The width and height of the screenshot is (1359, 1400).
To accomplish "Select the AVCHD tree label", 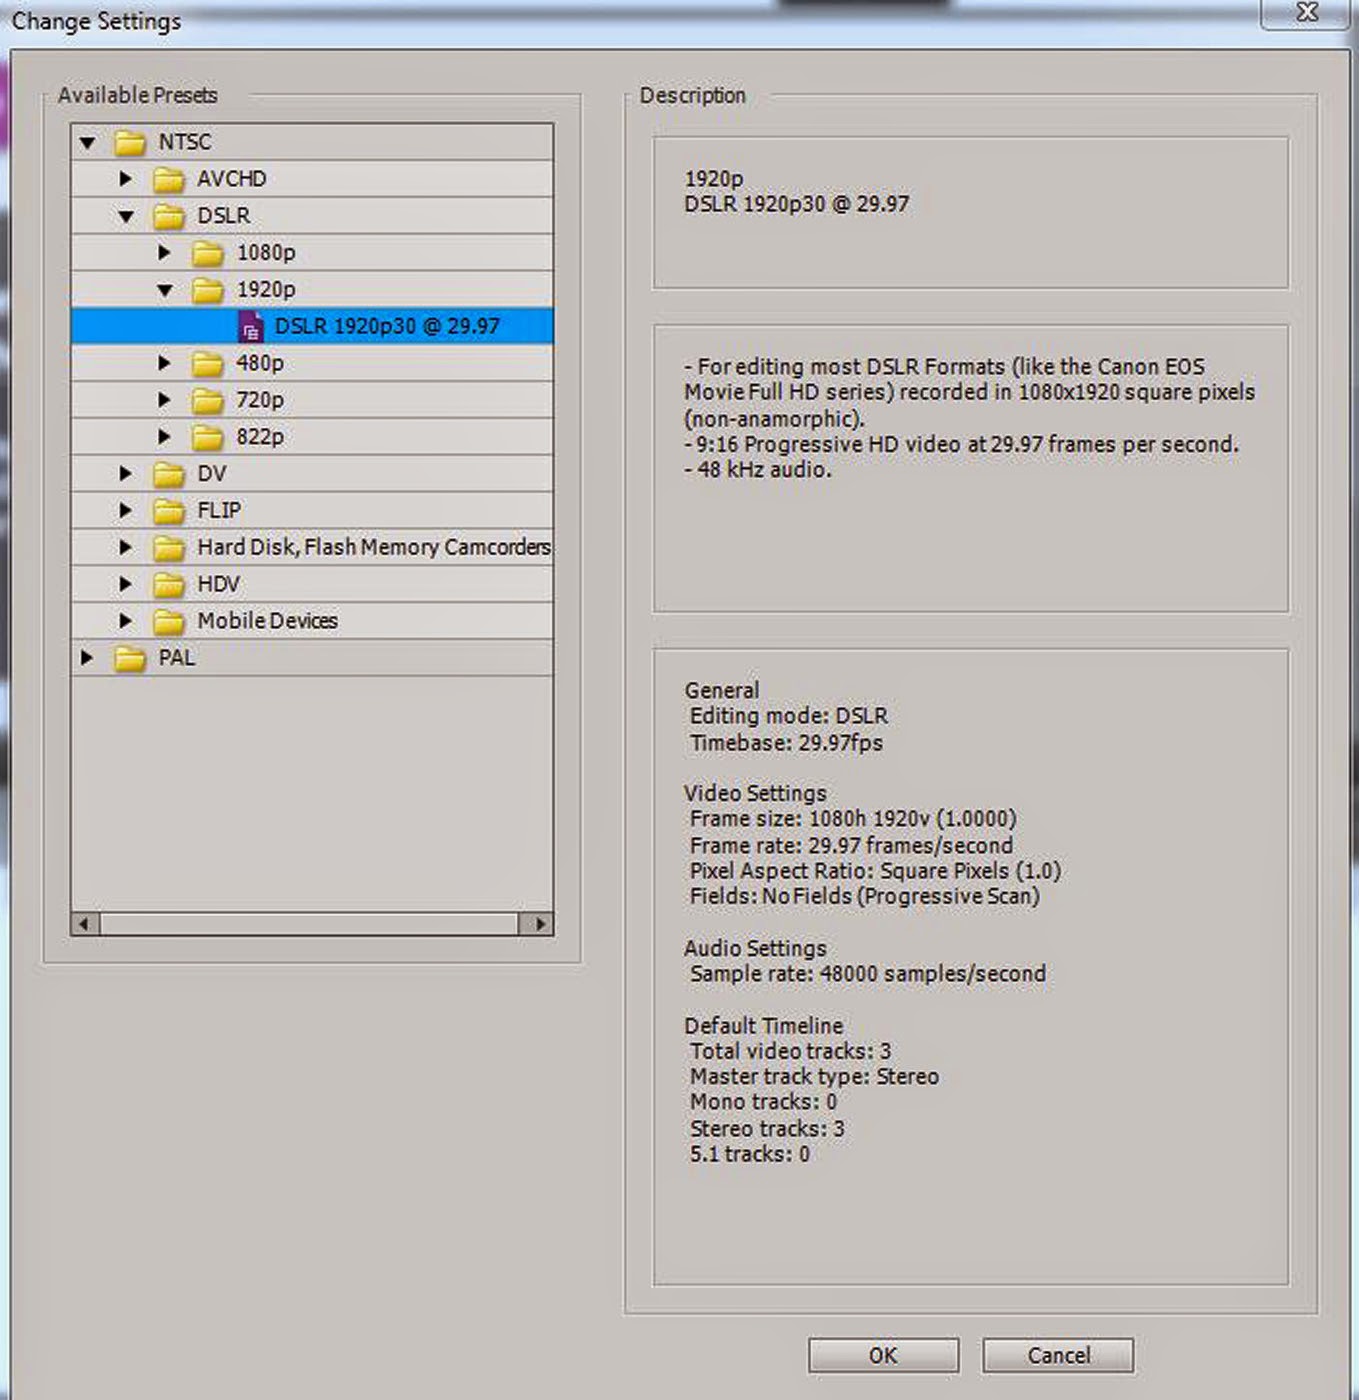I will [x=232, y=179].
